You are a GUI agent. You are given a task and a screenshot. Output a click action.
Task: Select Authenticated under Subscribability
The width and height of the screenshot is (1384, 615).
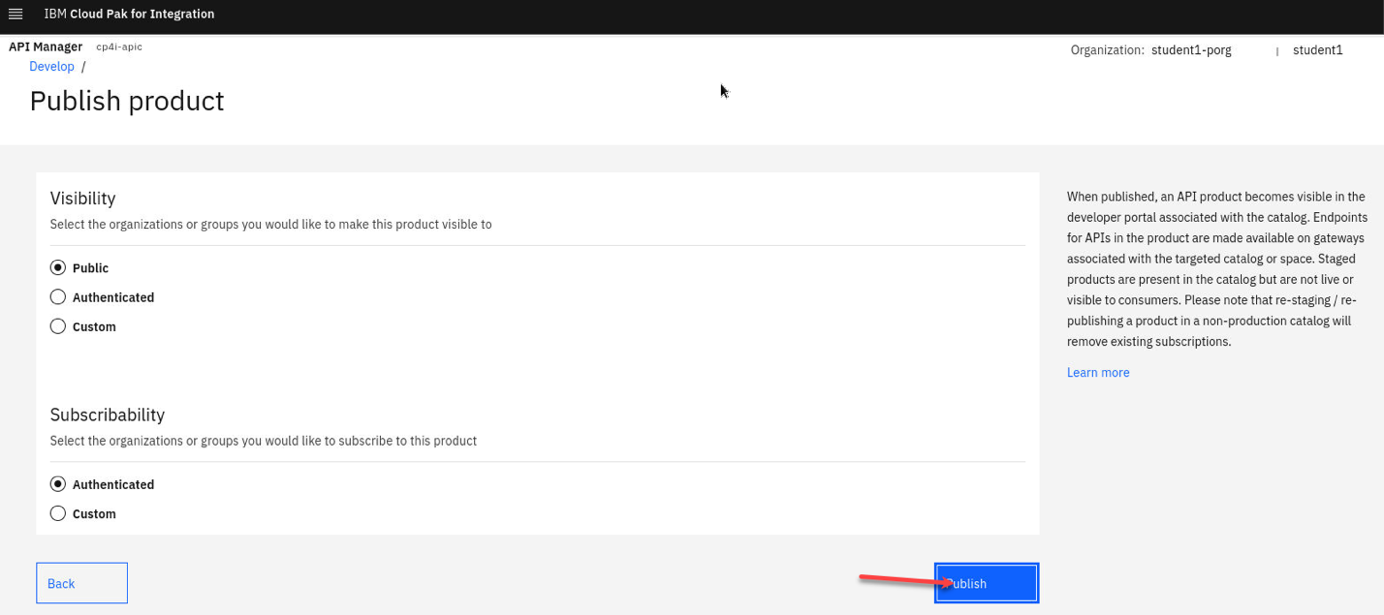[58, 484]
